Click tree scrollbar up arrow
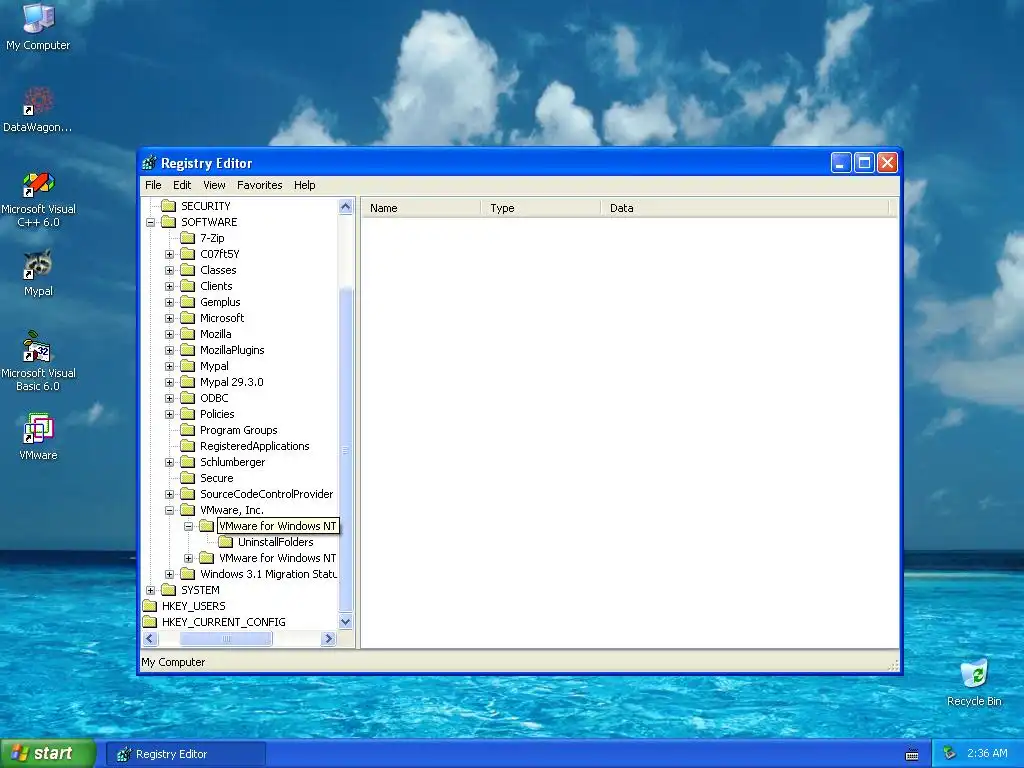Image resolution: width=1024 pixels, height=768 pixels. 345,207
